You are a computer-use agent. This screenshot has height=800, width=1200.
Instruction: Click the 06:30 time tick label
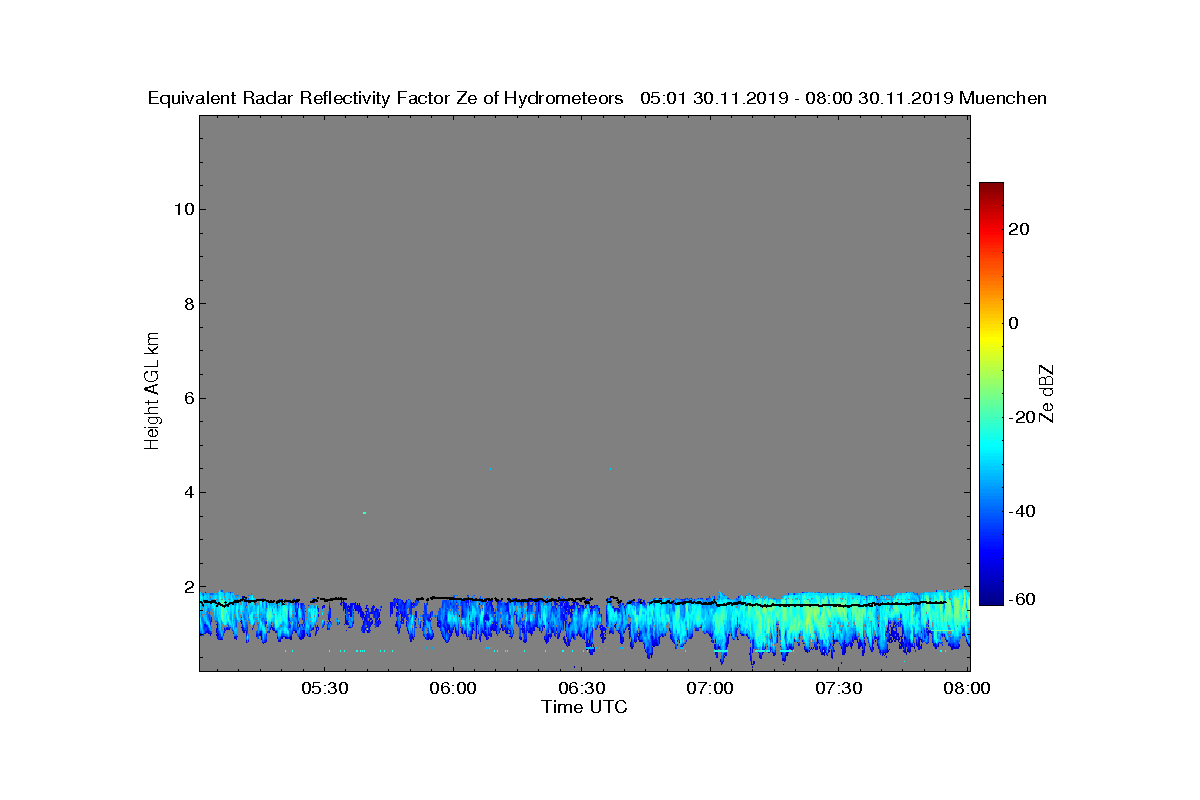click(x=581, y=688)
